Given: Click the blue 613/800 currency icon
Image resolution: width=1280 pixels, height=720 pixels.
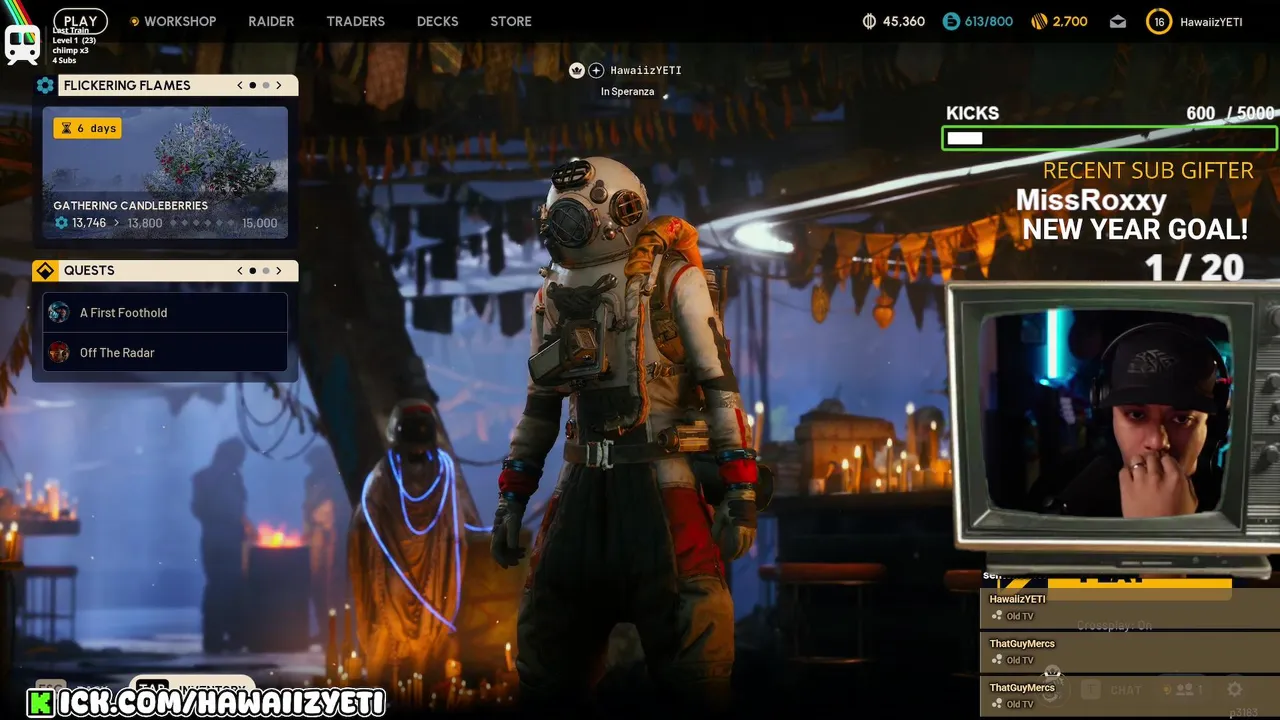Looking at the screenshot, I should coord(951,21).
